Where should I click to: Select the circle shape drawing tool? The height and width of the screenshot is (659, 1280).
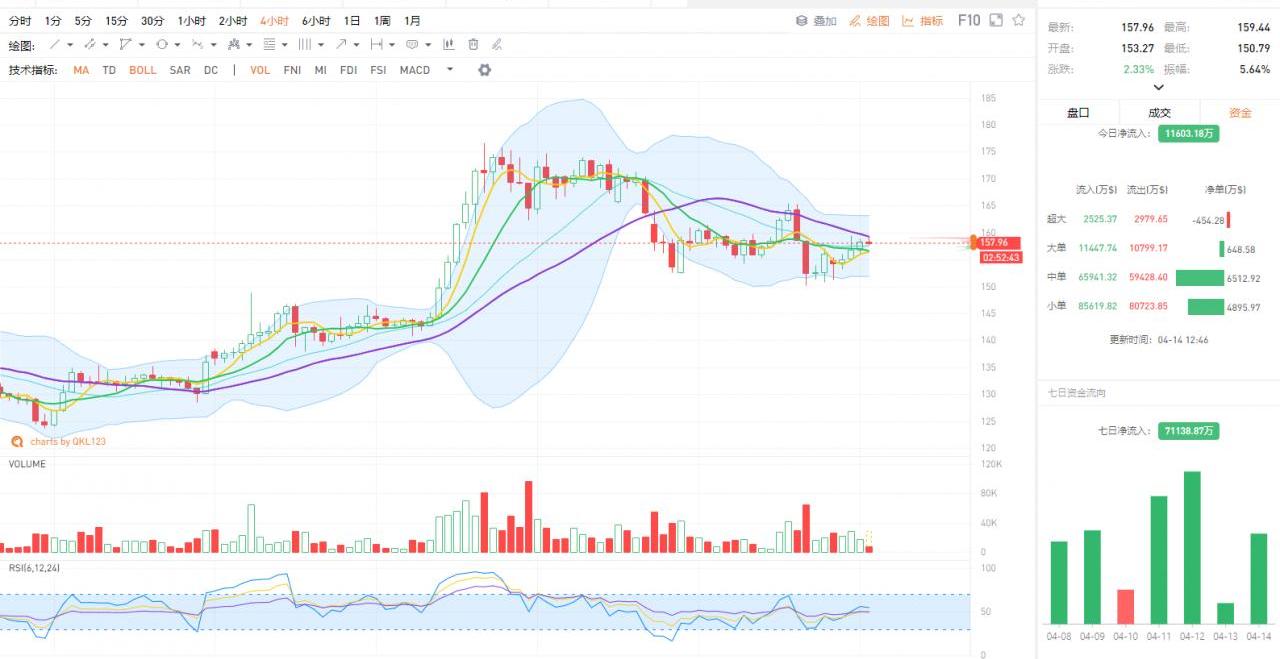click(161, 45)
